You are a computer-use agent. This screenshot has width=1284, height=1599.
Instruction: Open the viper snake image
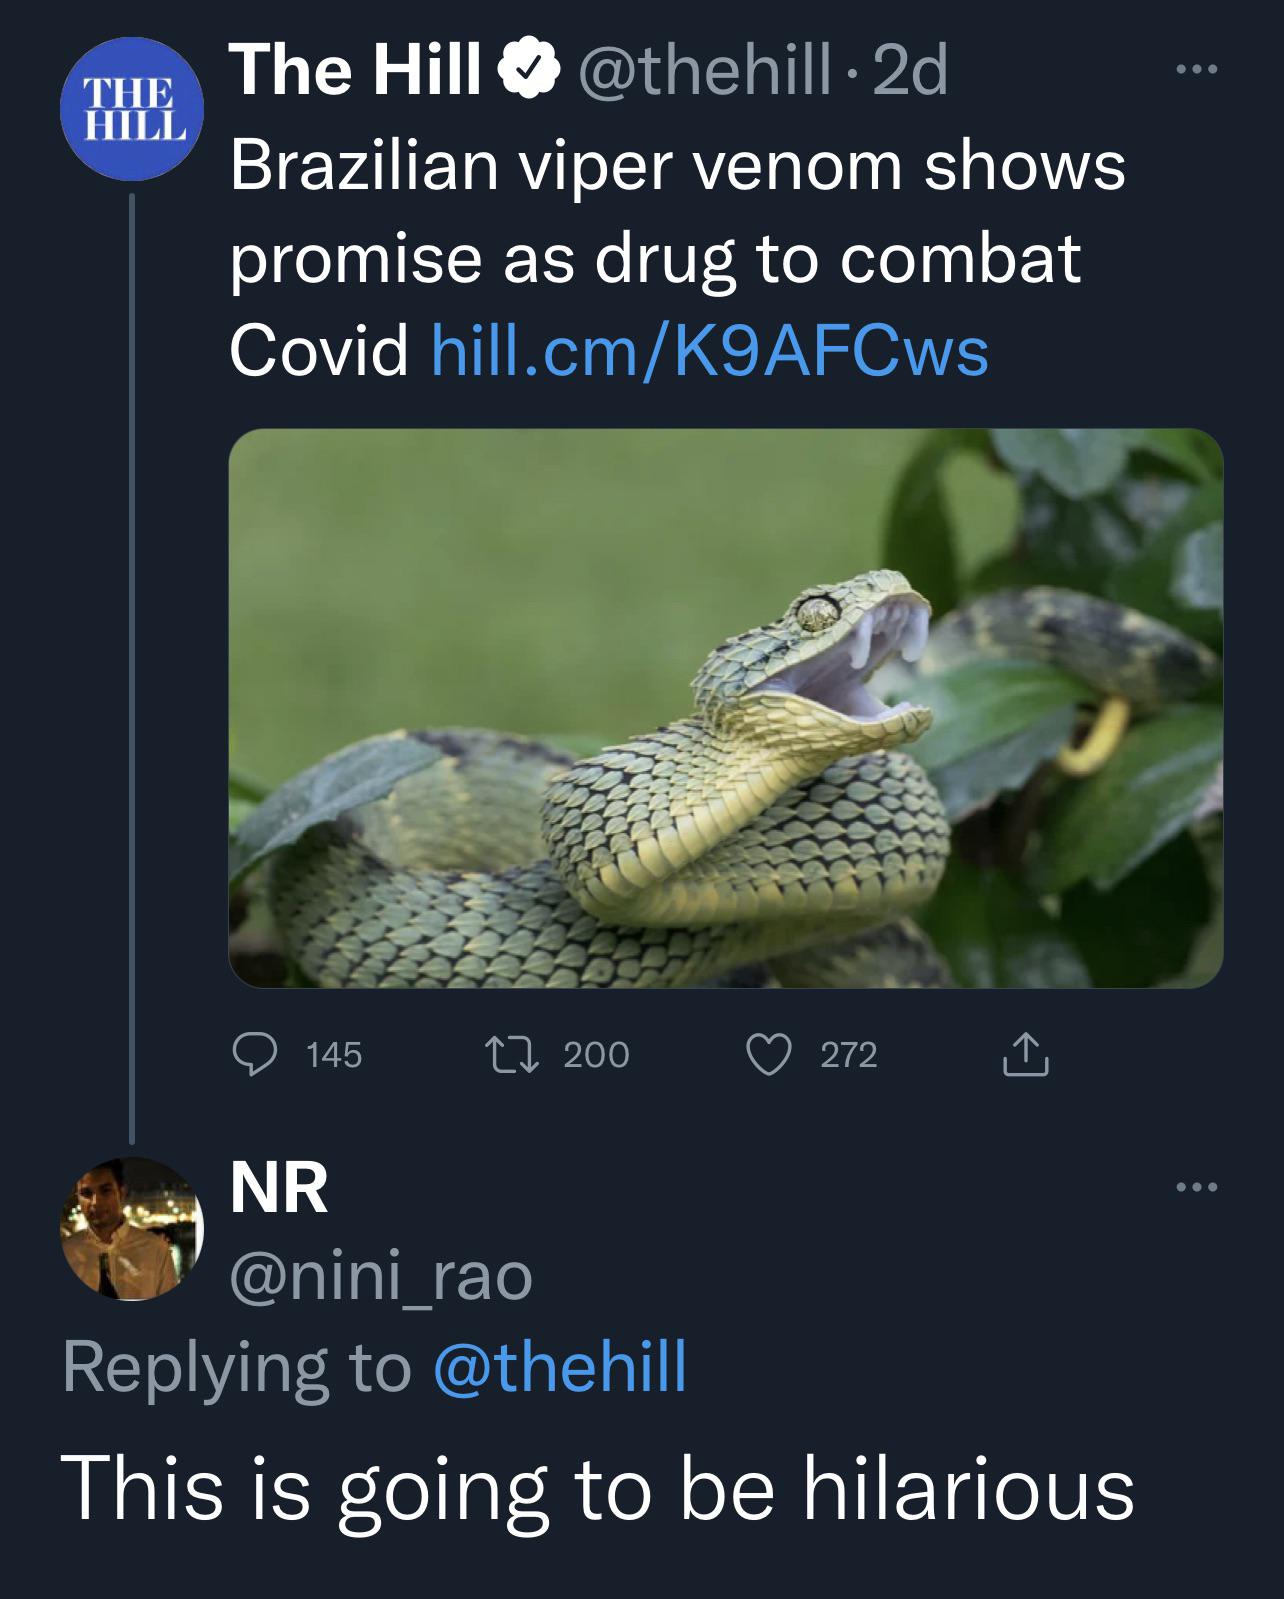click(726, 709)
